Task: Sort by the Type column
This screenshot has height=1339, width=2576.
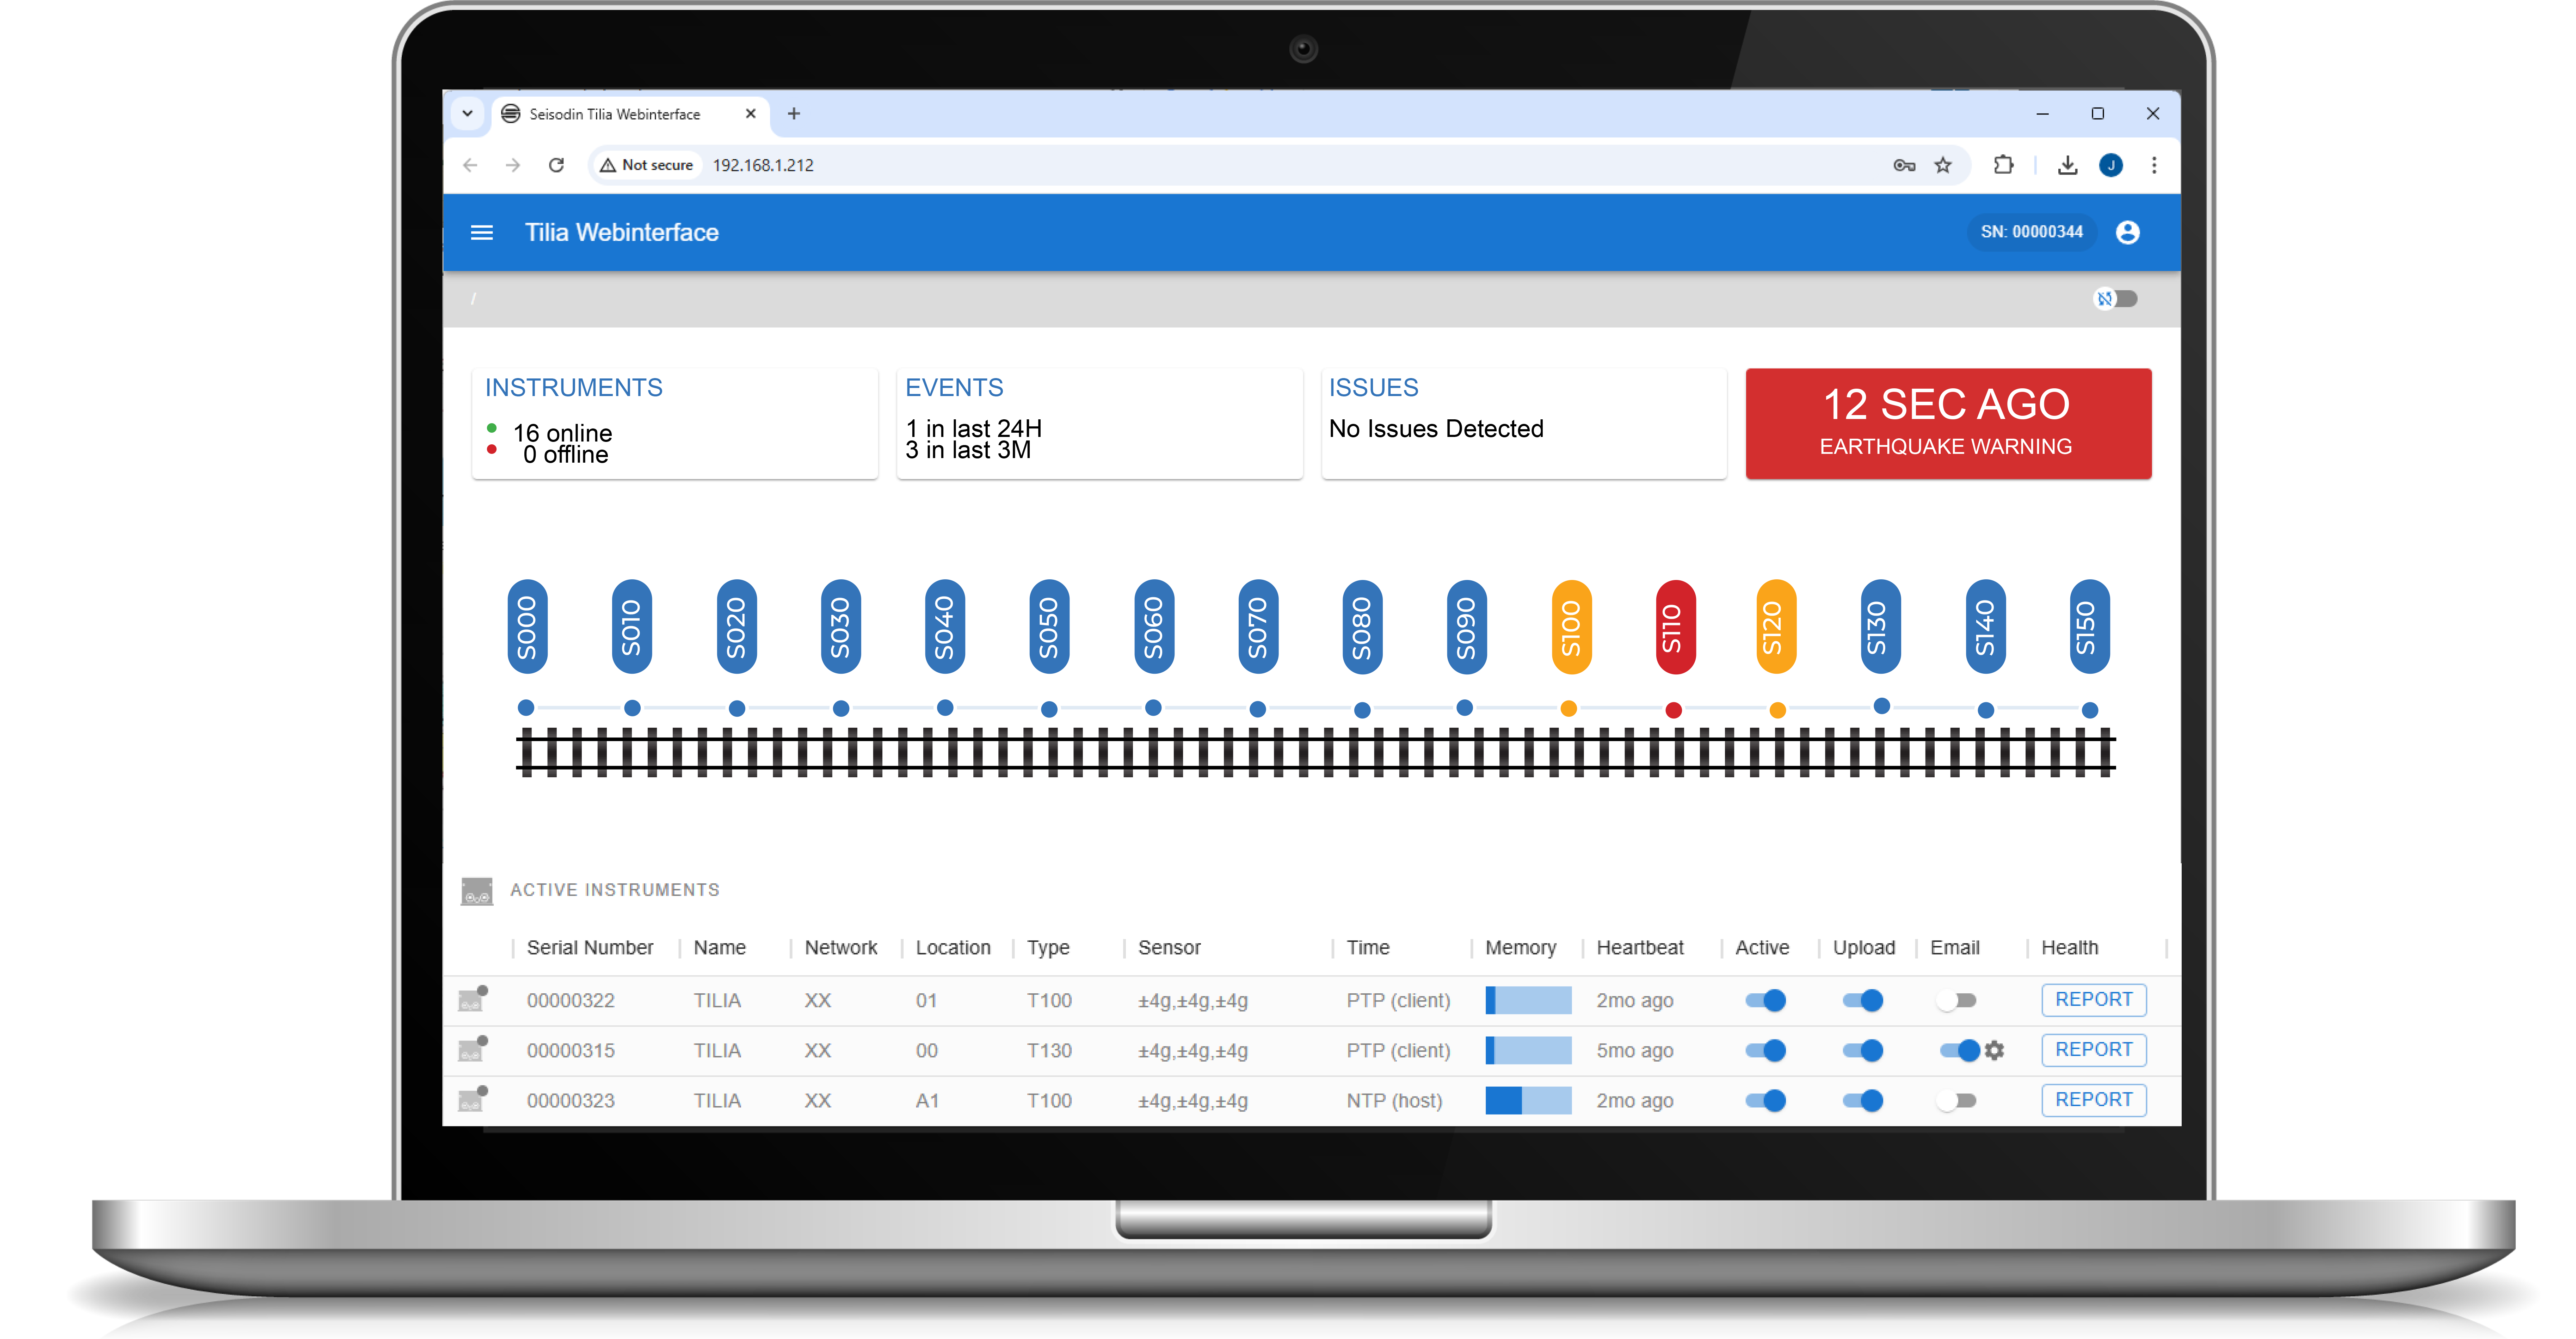Action: [x=1048, y=947]
